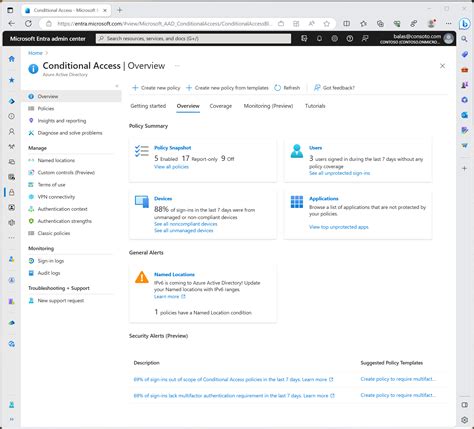Viewport: 474px width, 429px height.
Task: Open the left rail ellipsis more items
Action: pyautogui.click(x=12, y=238)
